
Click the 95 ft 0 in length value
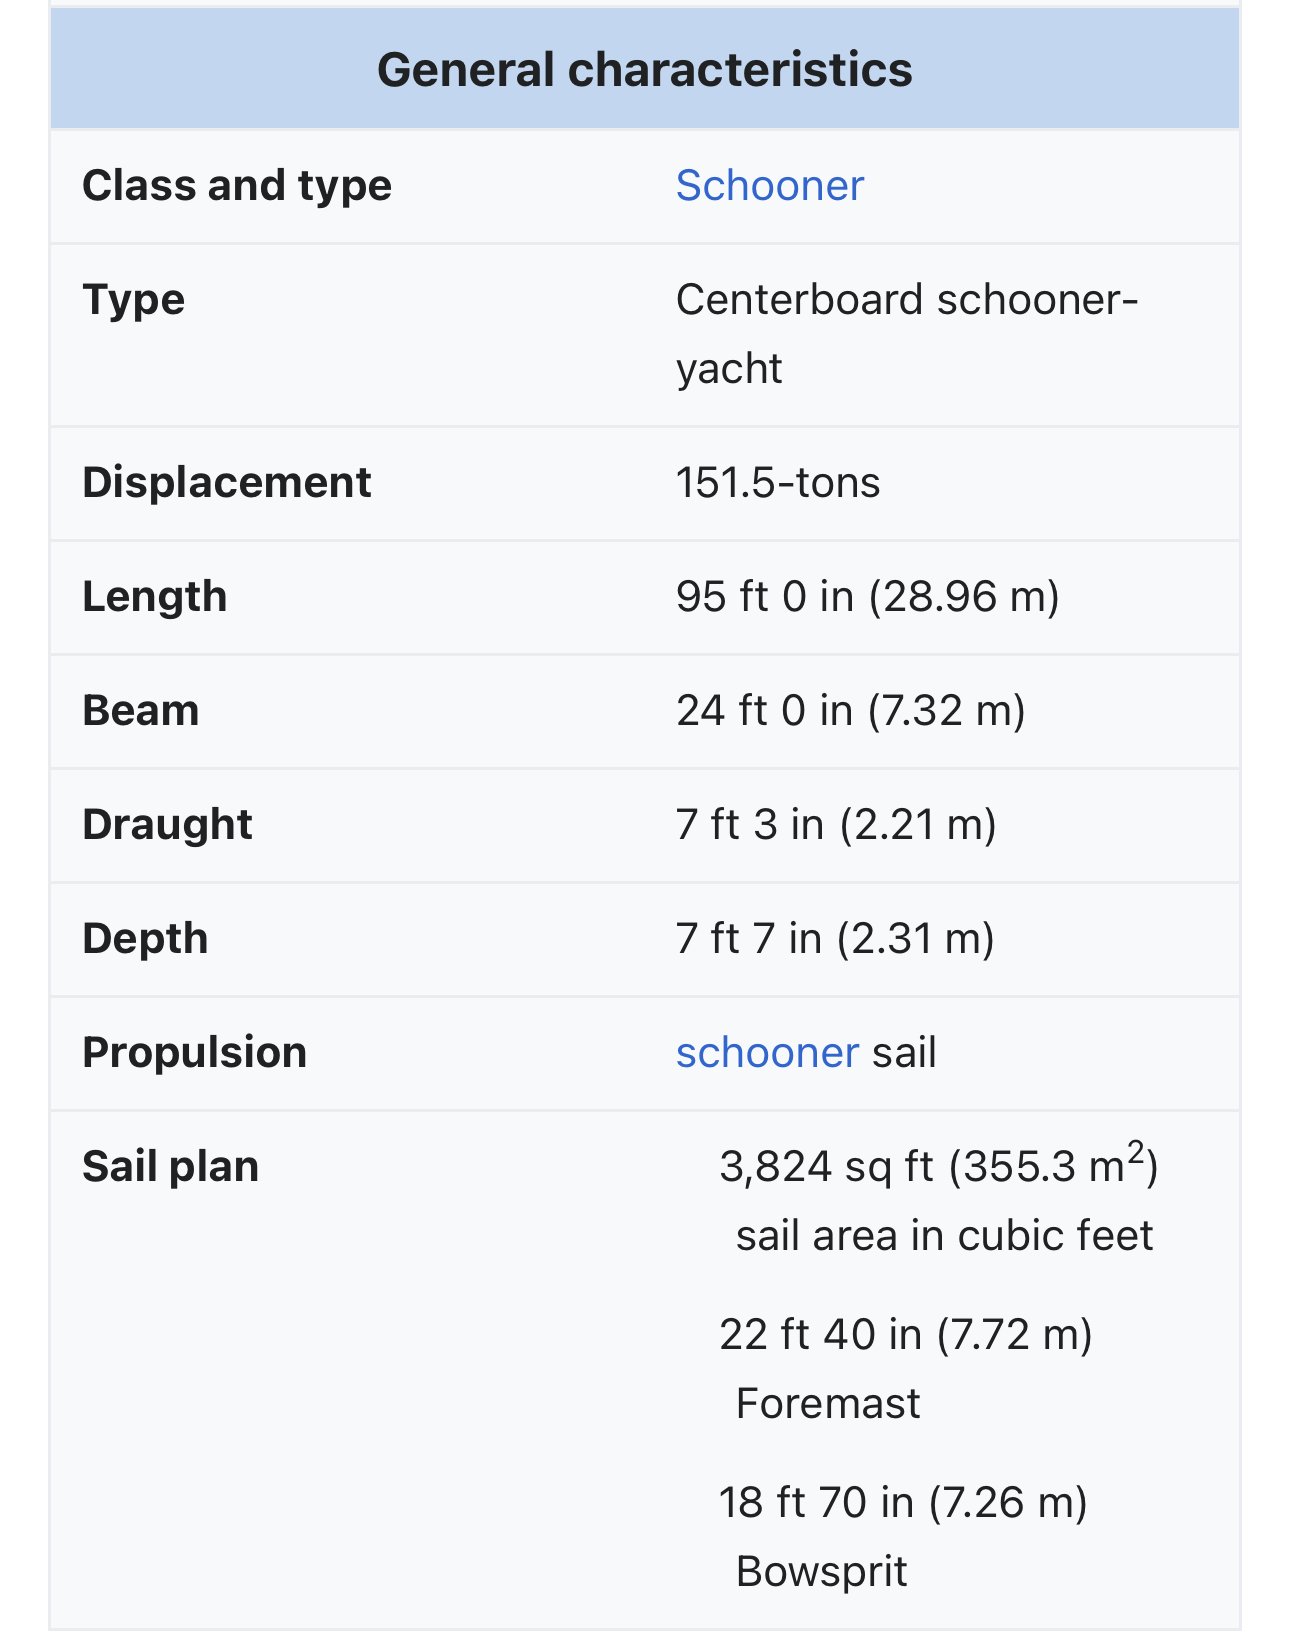(x=866, y=597)
